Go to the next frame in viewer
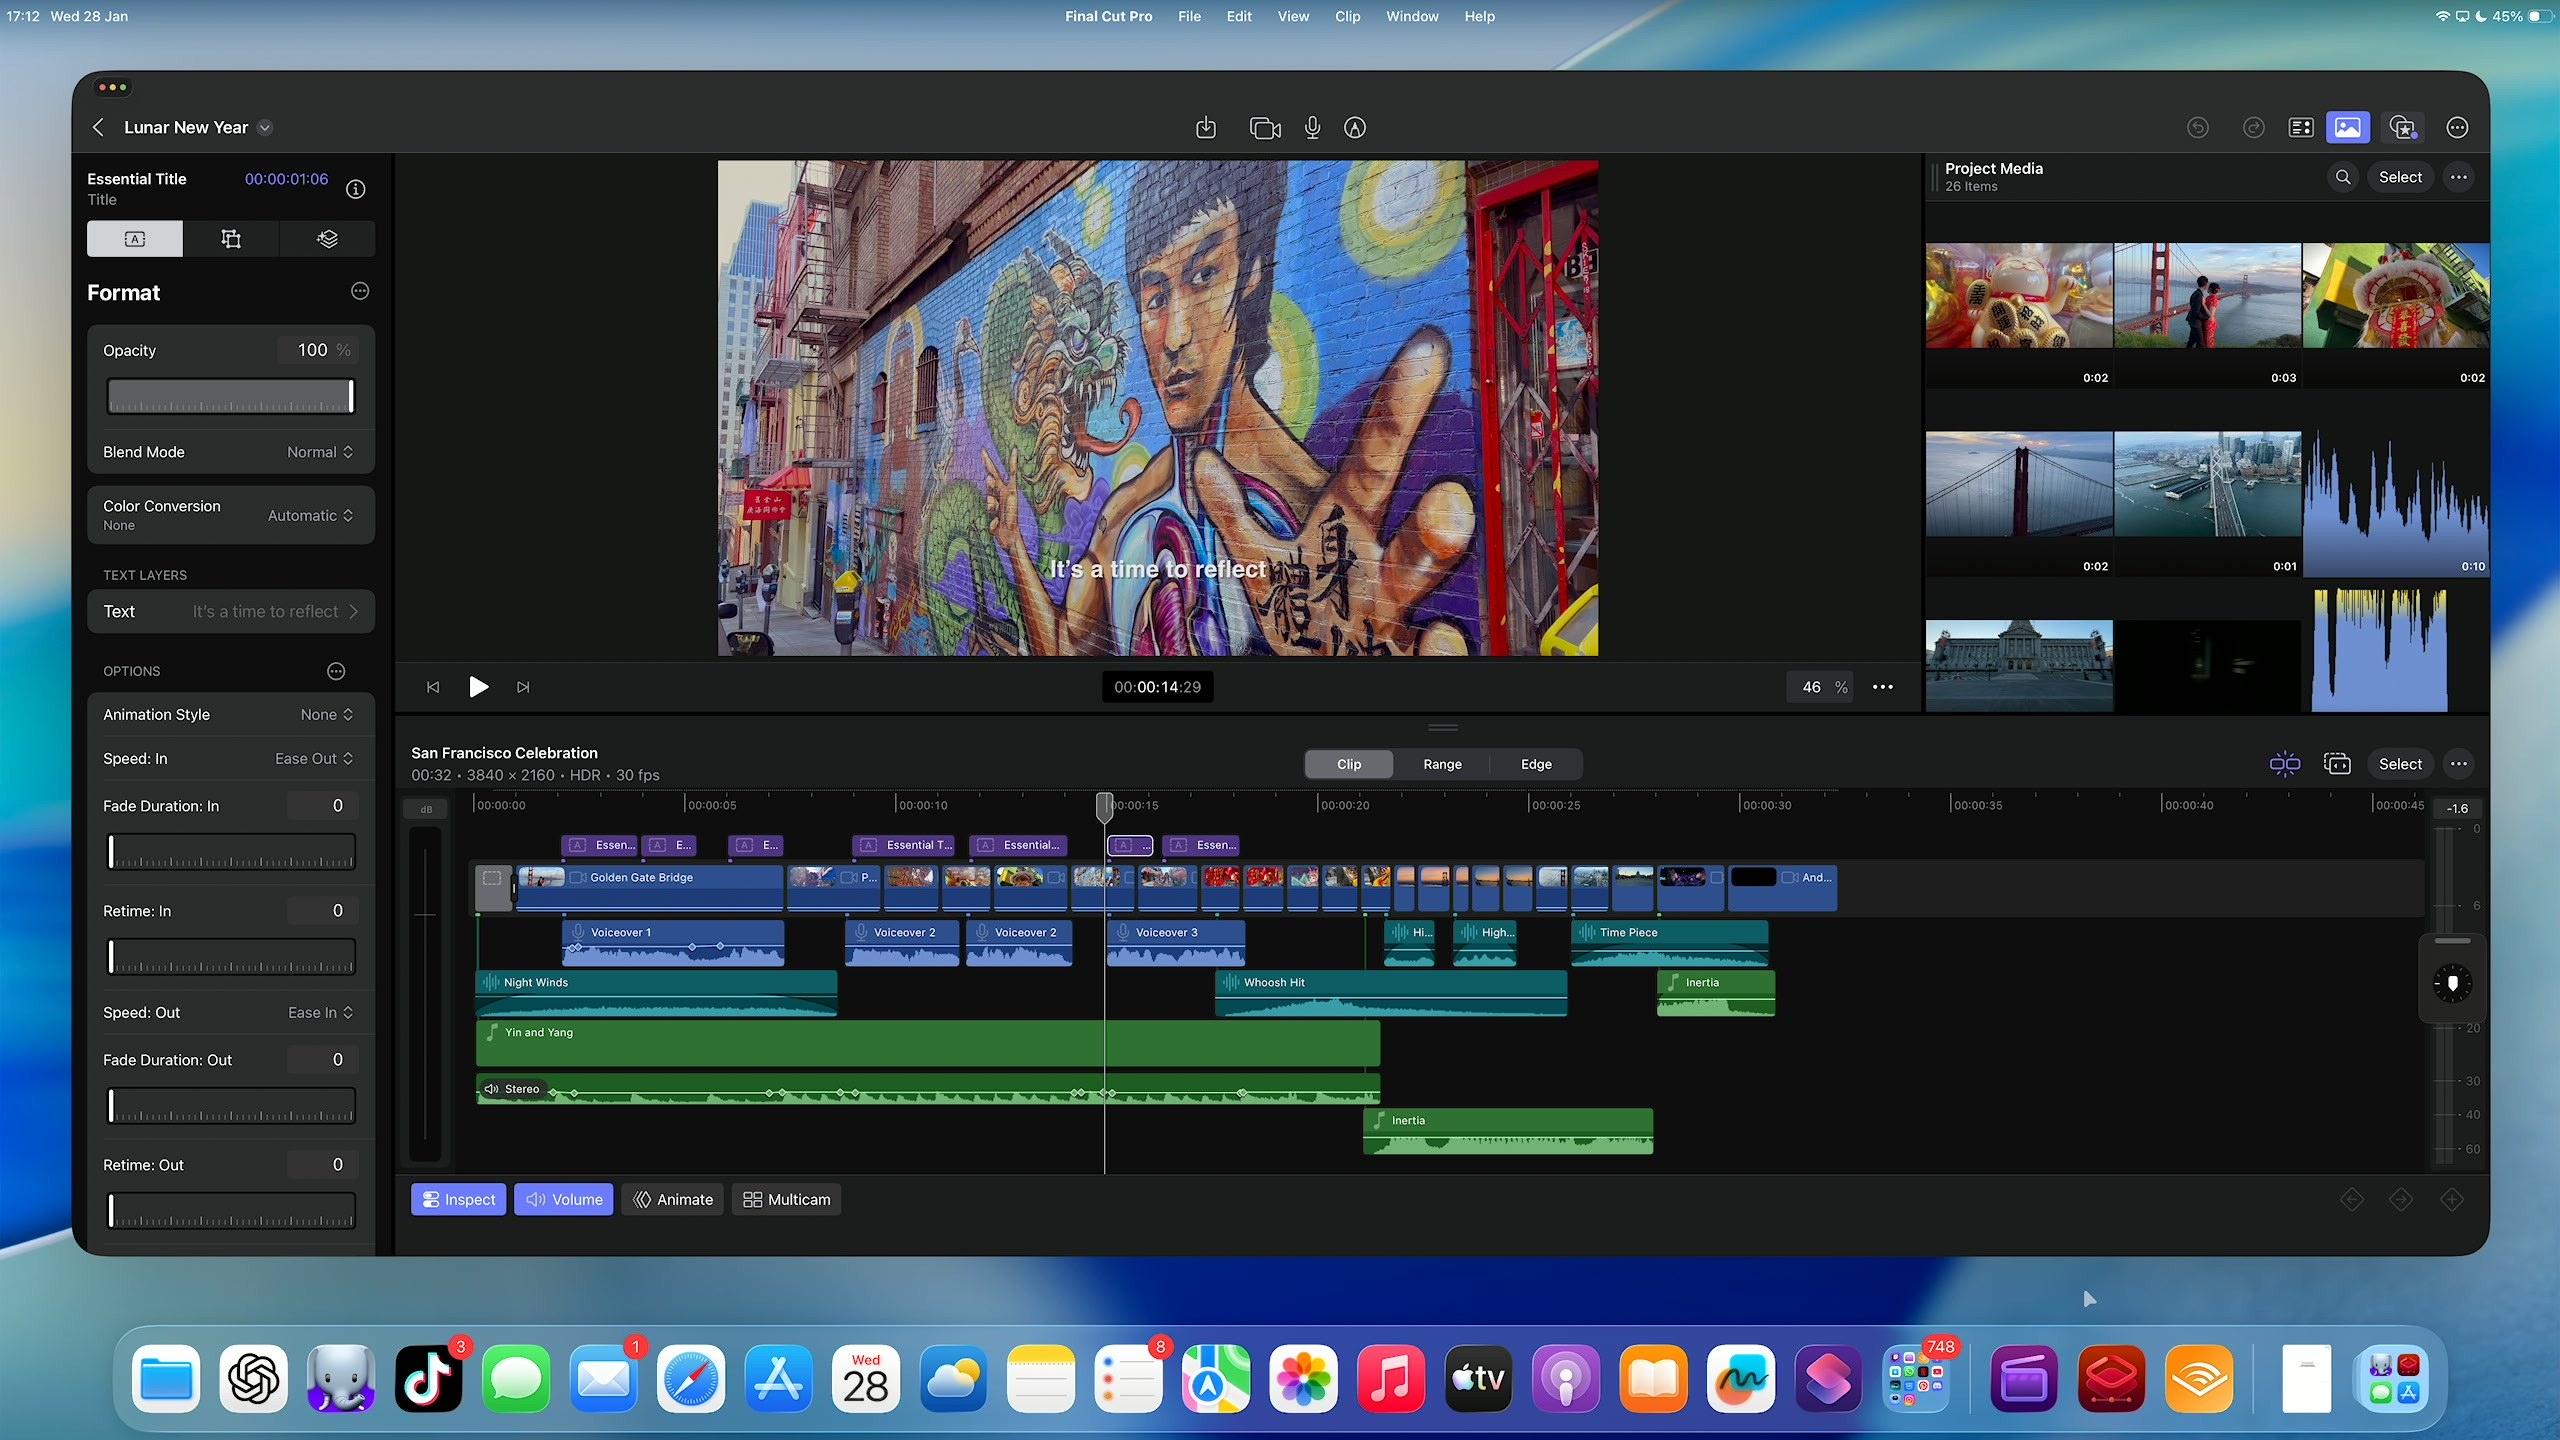2560x1440 pixels. tap(523, 687)
